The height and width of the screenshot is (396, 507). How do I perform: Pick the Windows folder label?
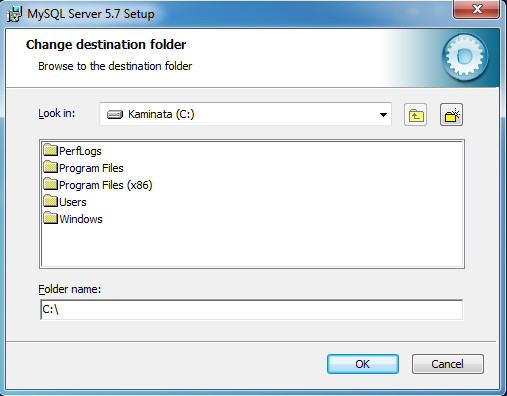point(81,219)
